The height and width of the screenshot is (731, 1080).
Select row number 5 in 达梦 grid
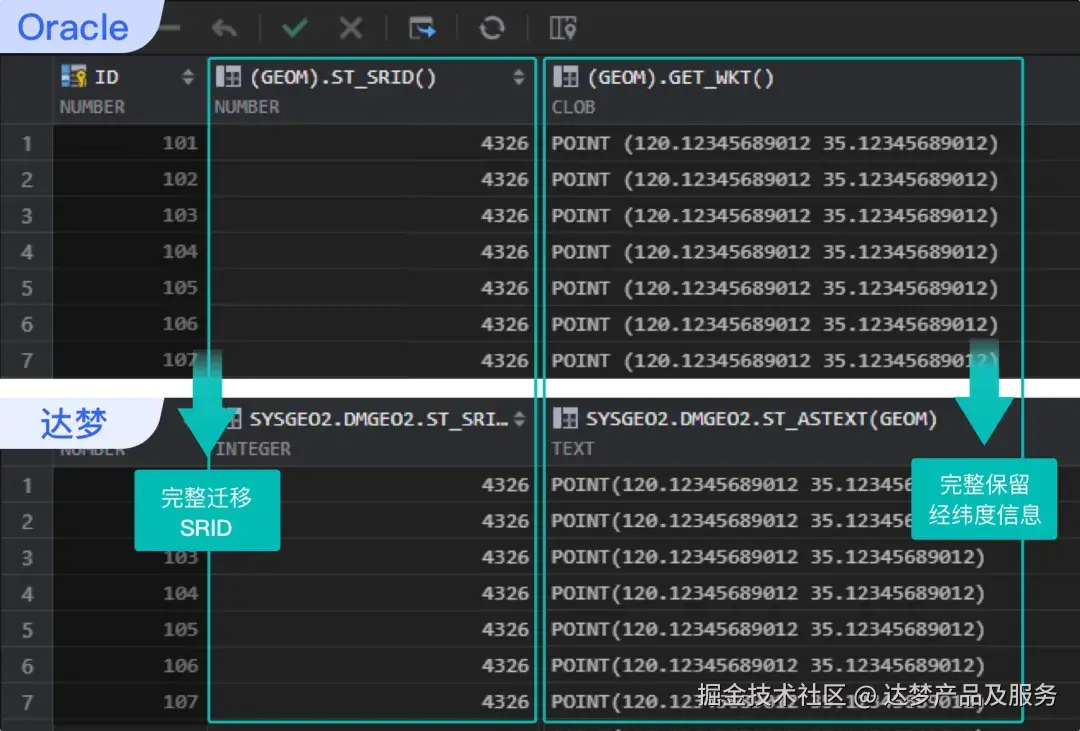(x=27, y=630)
